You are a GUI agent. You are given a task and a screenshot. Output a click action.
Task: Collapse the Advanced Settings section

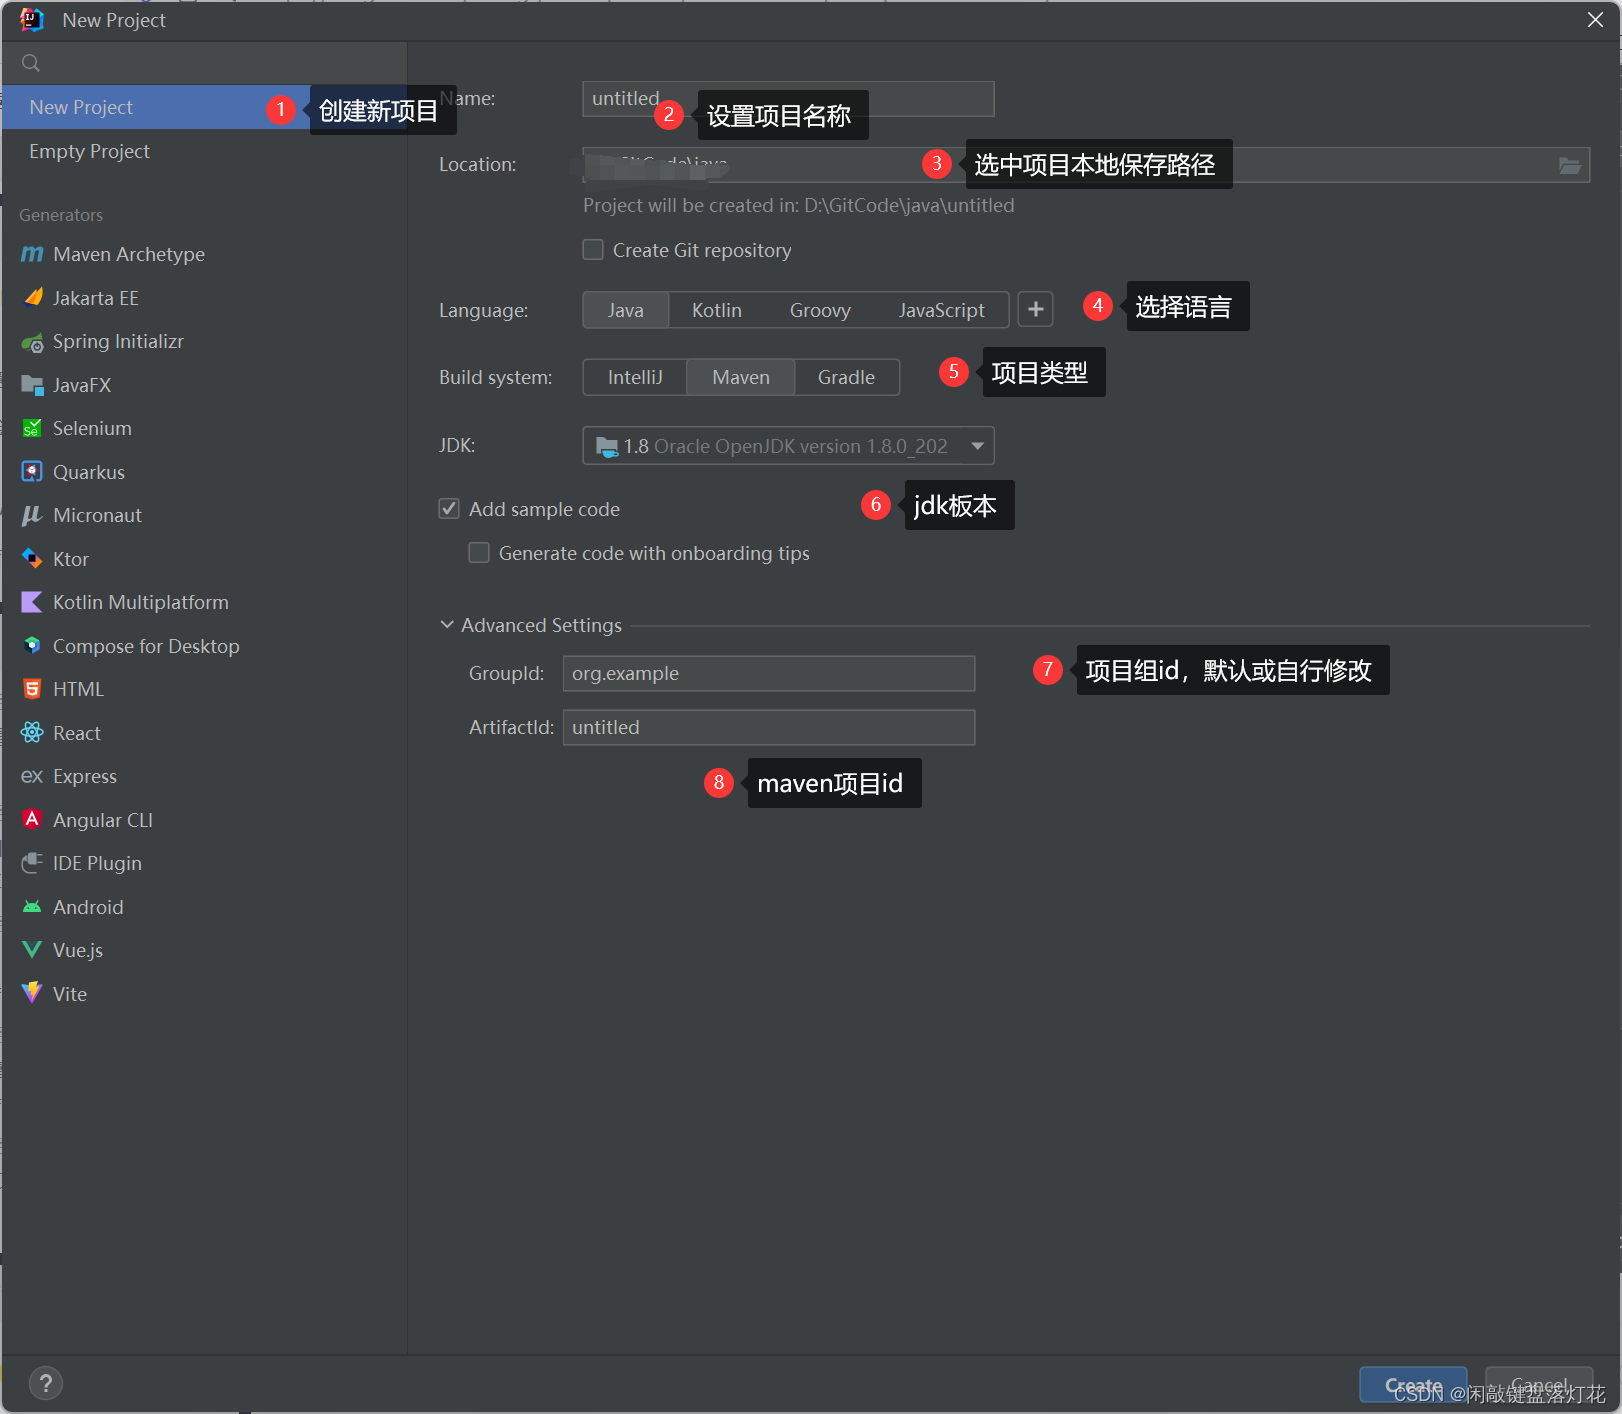coord(447,625)
